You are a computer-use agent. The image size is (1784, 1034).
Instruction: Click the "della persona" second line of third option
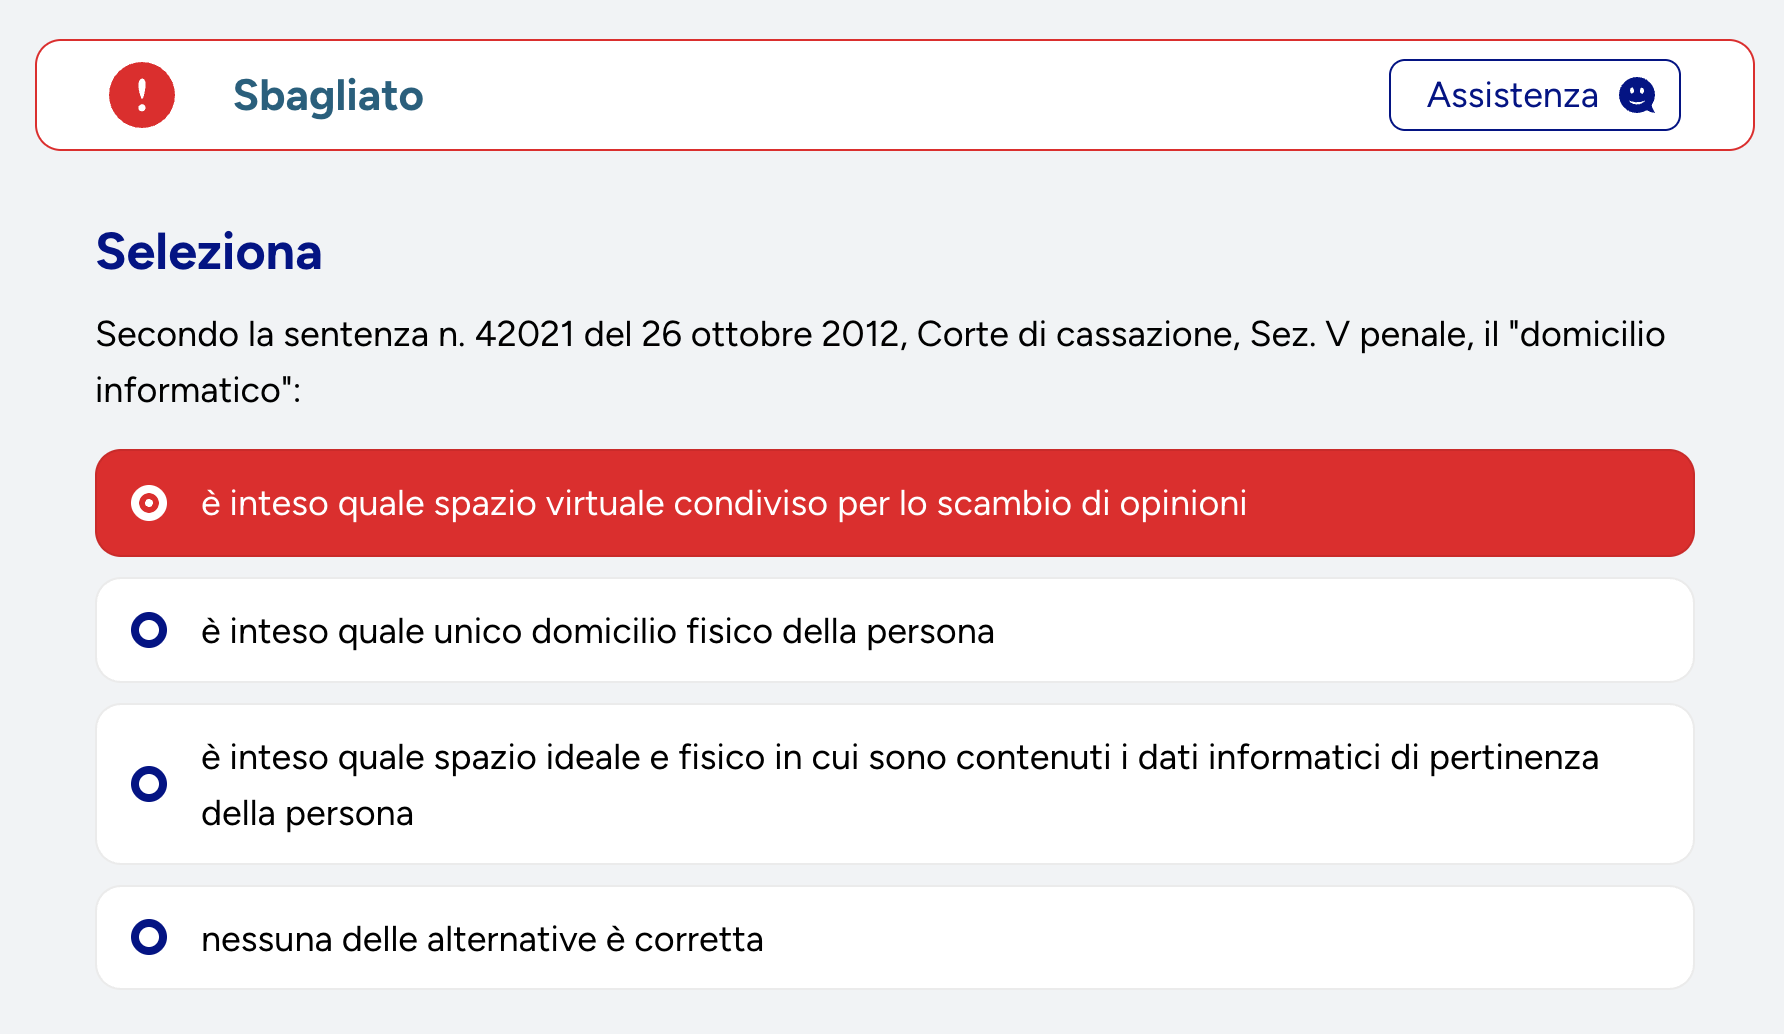click(307, 814)
